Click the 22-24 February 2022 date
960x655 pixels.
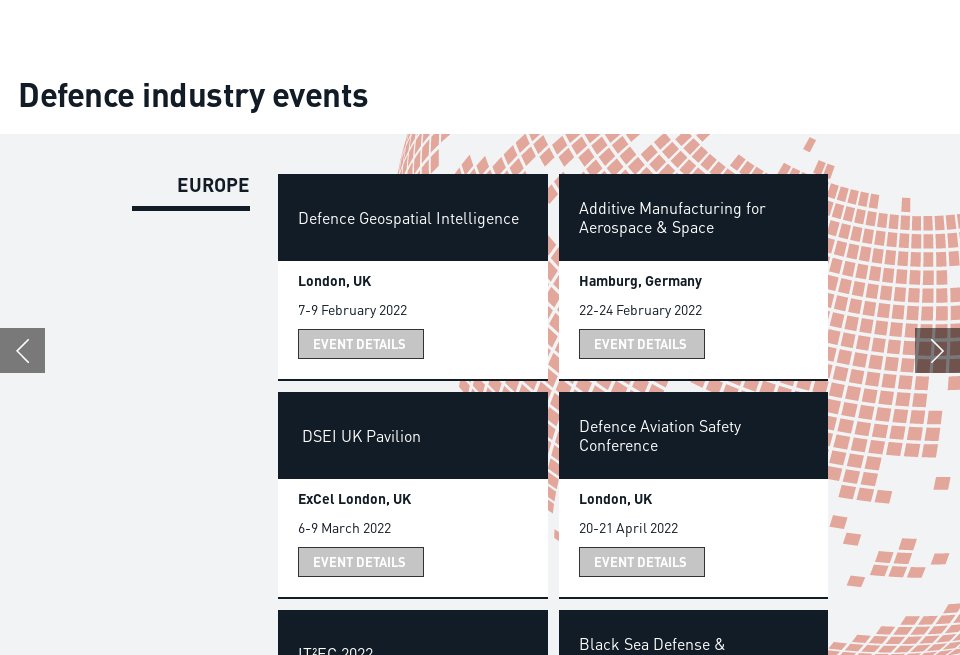640,310
